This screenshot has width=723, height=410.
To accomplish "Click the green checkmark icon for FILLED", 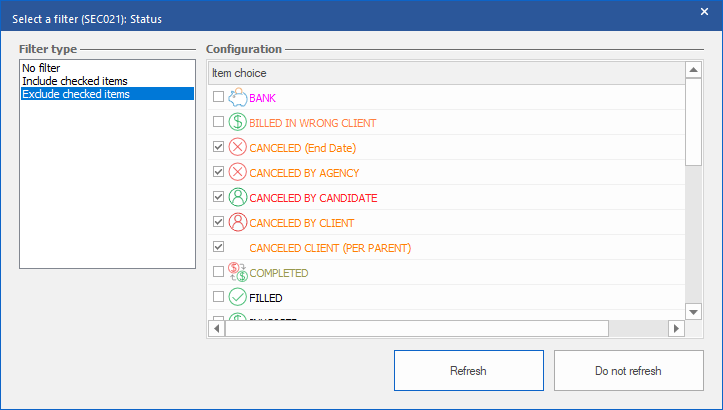I will [x=237, y=298].
